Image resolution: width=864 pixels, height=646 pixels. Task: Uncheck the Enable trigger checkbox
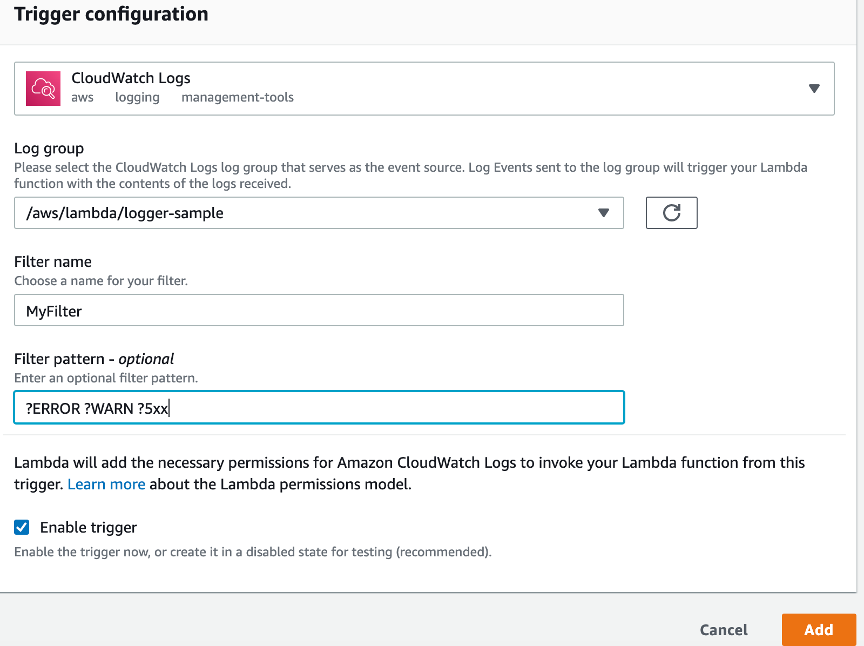[x=22, y=527]
